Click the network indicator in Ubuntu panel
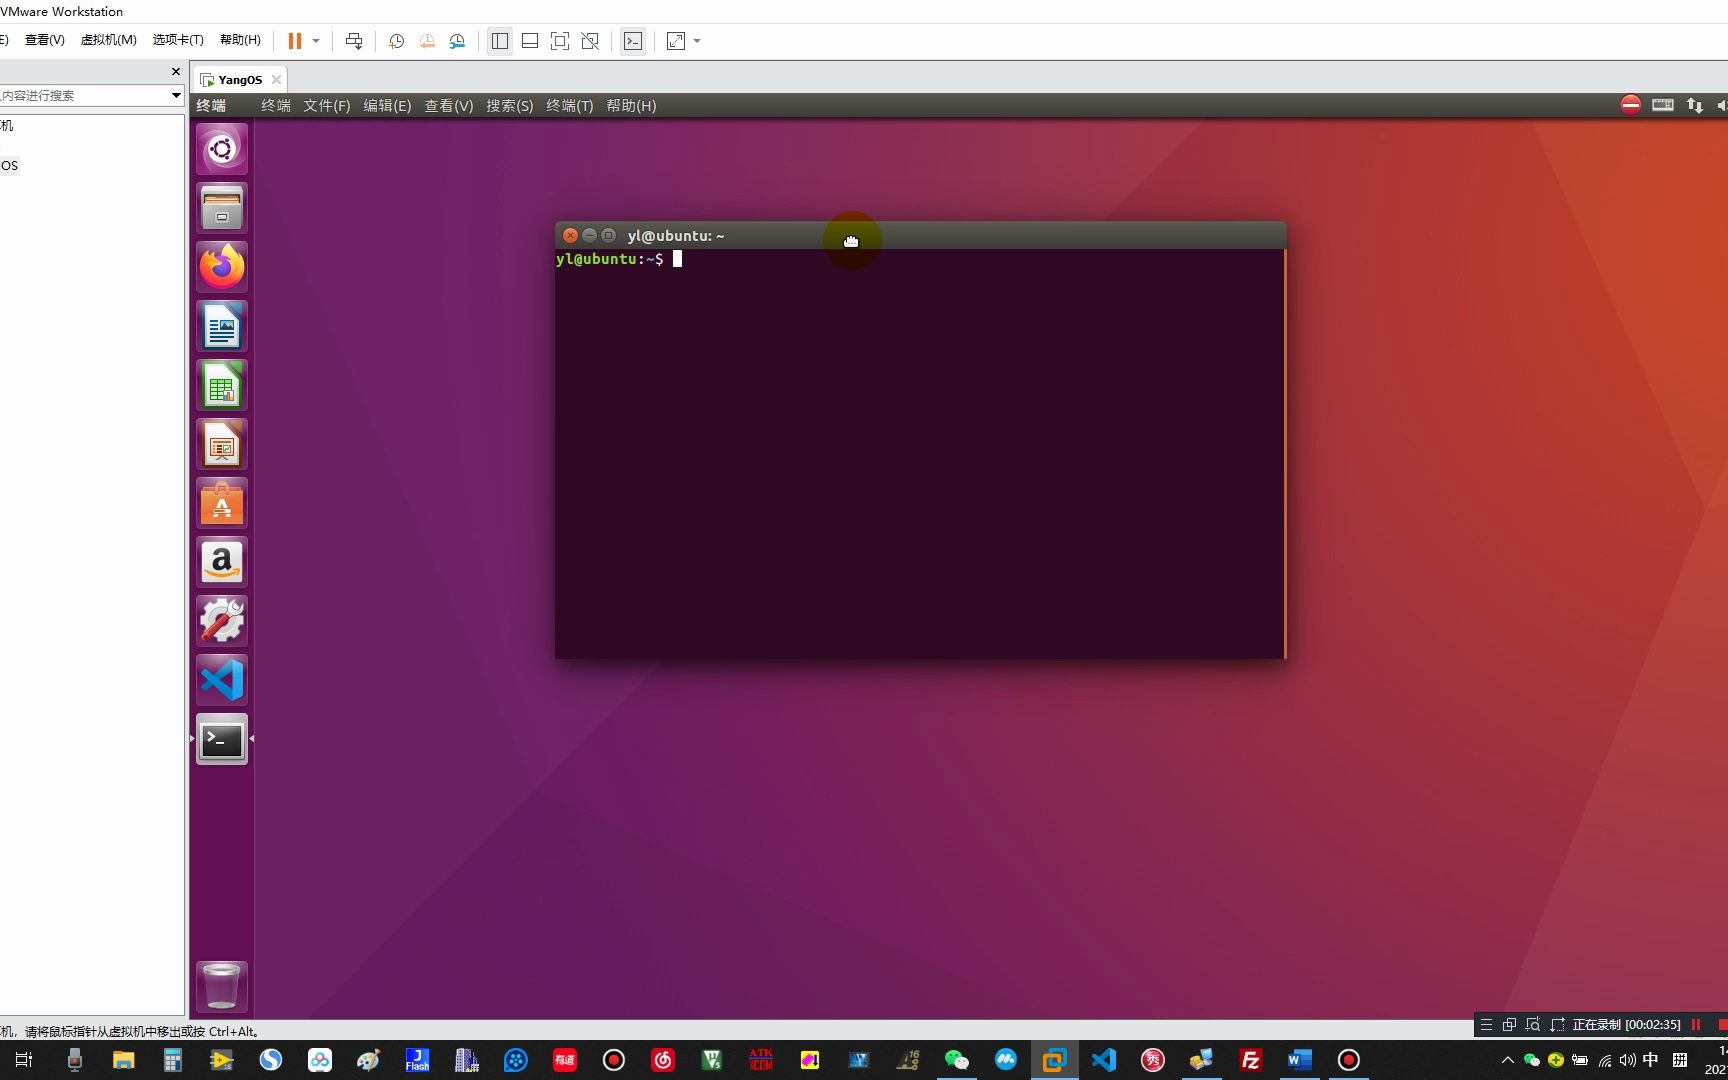 (x=1695, y=105)
